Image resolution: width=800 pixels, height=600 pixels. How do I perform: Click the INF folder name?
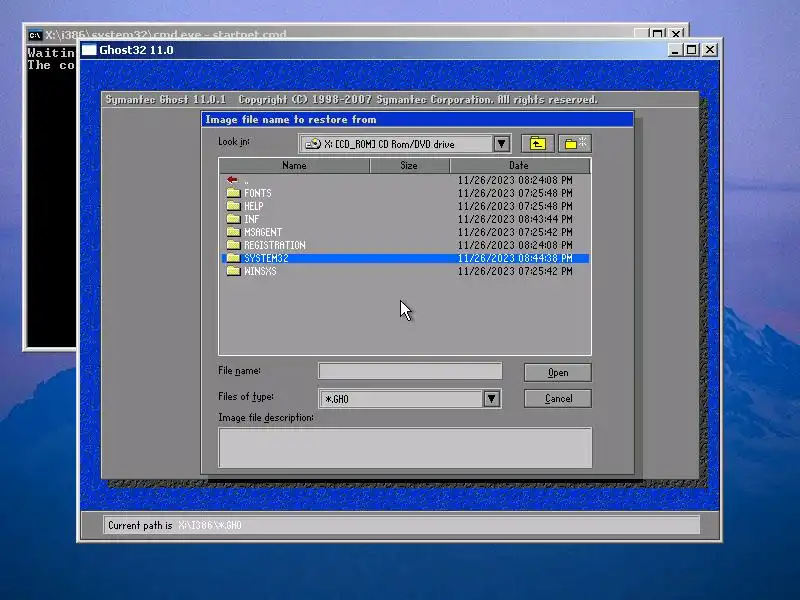252,219
